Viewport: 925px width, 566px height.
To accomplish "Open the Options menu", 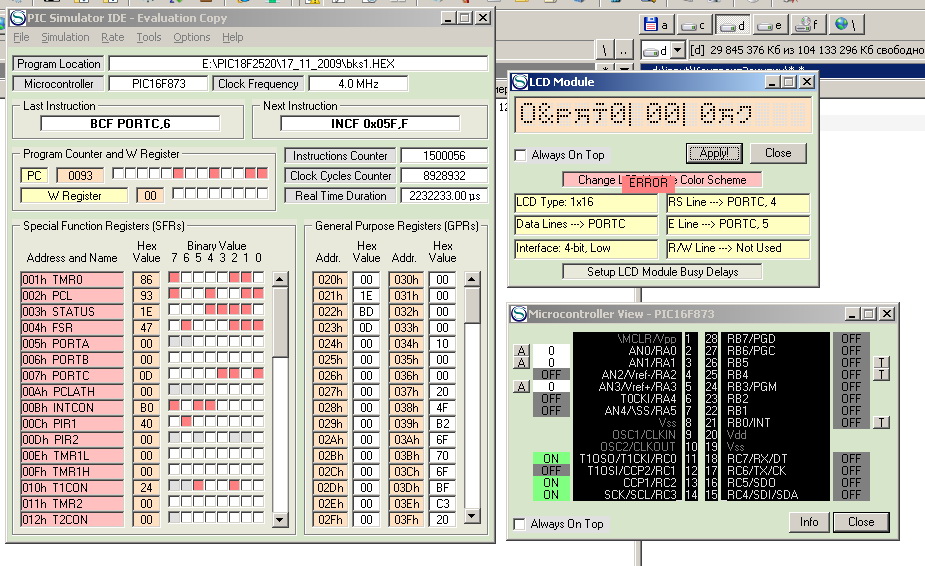I will 192,37.
